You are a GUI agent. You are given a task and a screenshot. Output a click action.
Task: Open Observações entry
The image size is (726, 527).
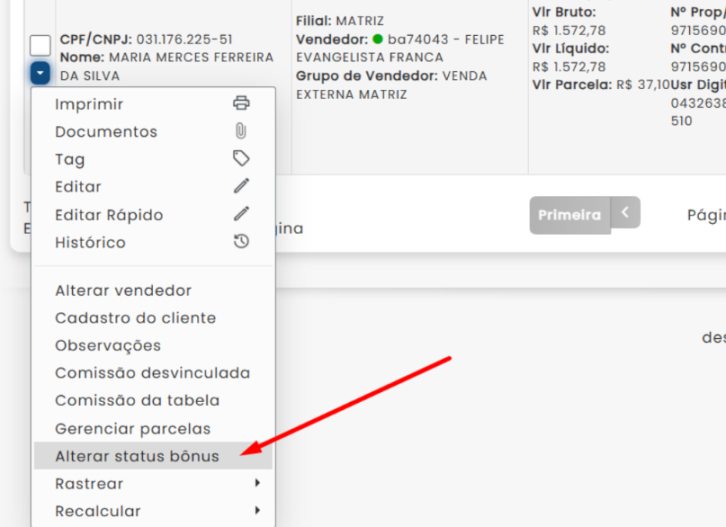108,346
